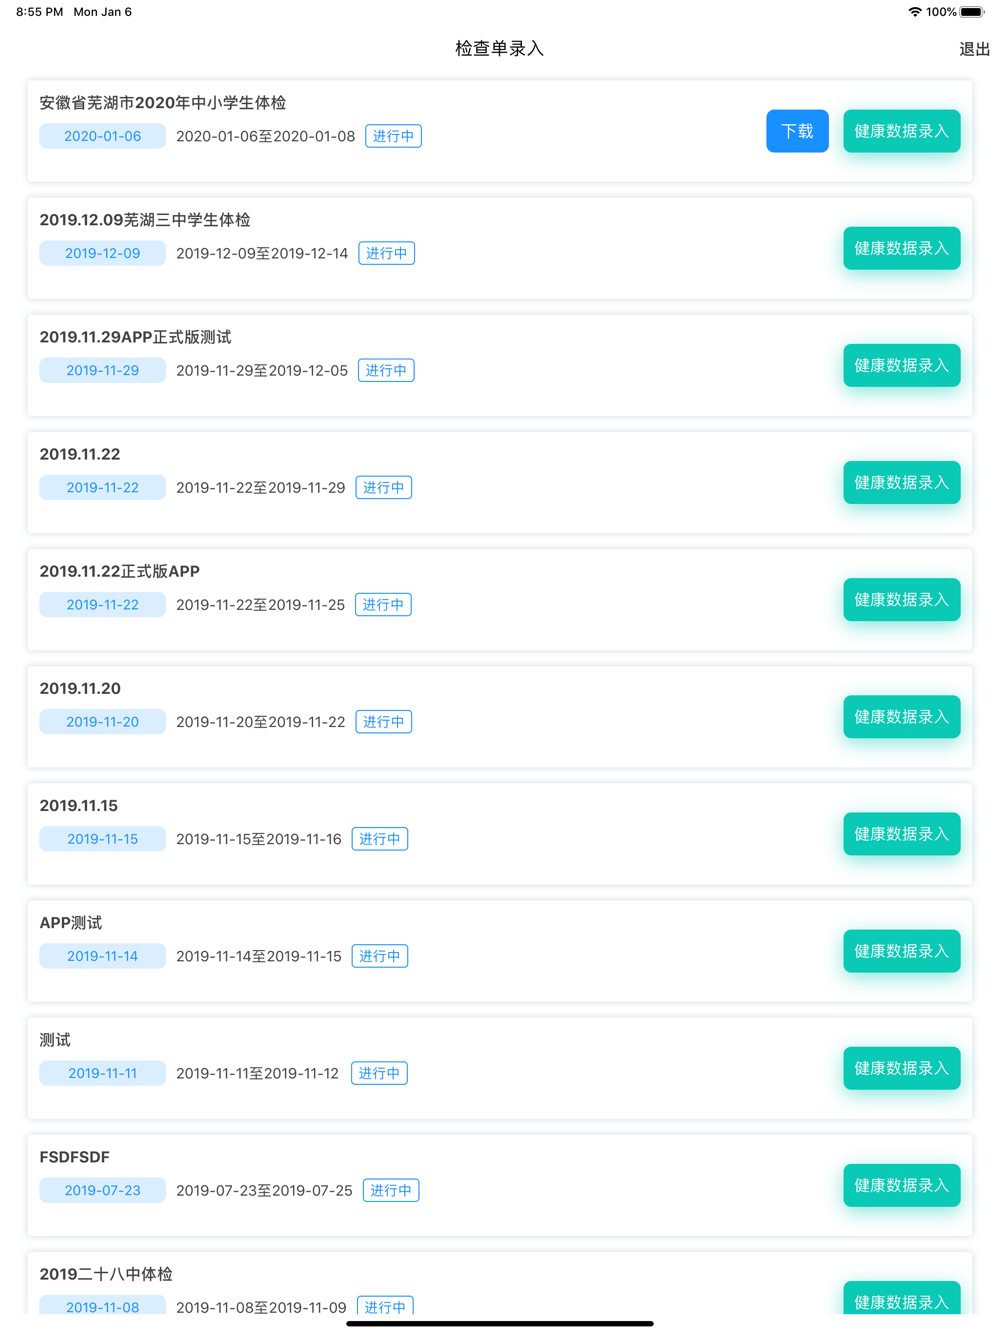Open 健康数据录入 for 2019.11.29APP正式版测试

tap(901, 365)
